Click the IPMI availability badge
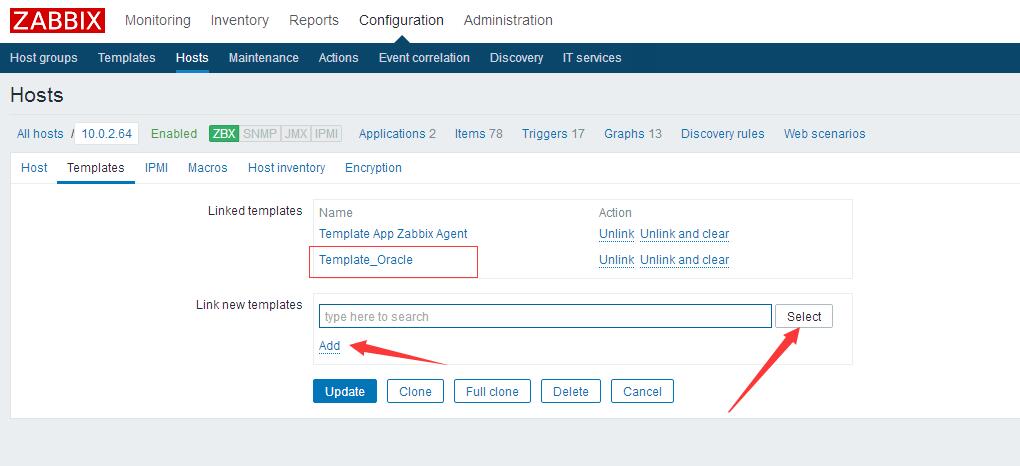The image size is (1020, 466). [327, 133]
